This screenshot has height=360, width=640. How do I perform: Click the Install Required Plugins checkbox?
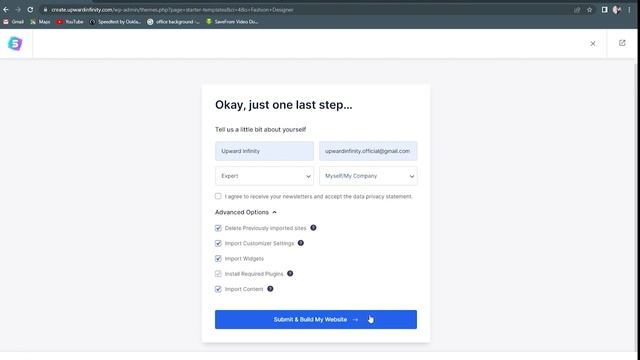coord(218,273)
